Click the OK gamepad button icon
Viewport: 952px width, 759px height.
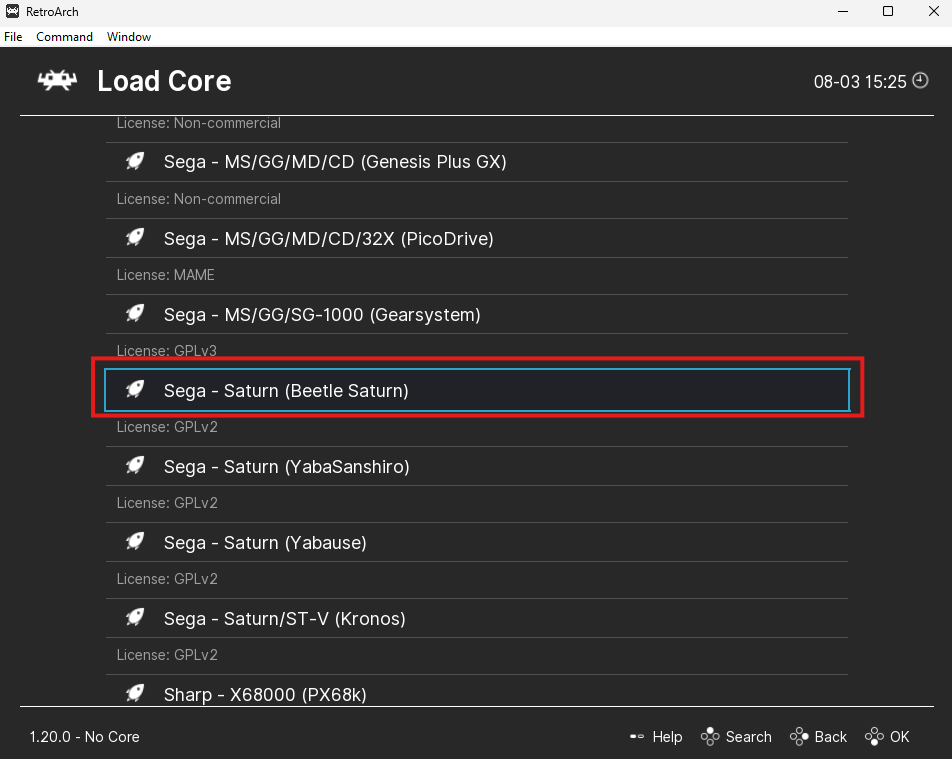tap(874, 737)
